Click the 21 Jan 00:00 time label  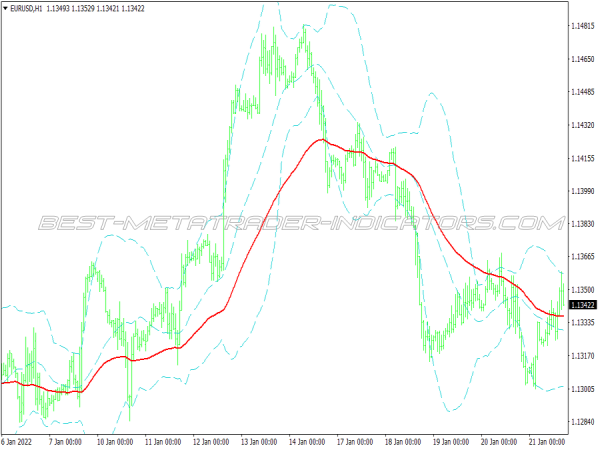547,442
